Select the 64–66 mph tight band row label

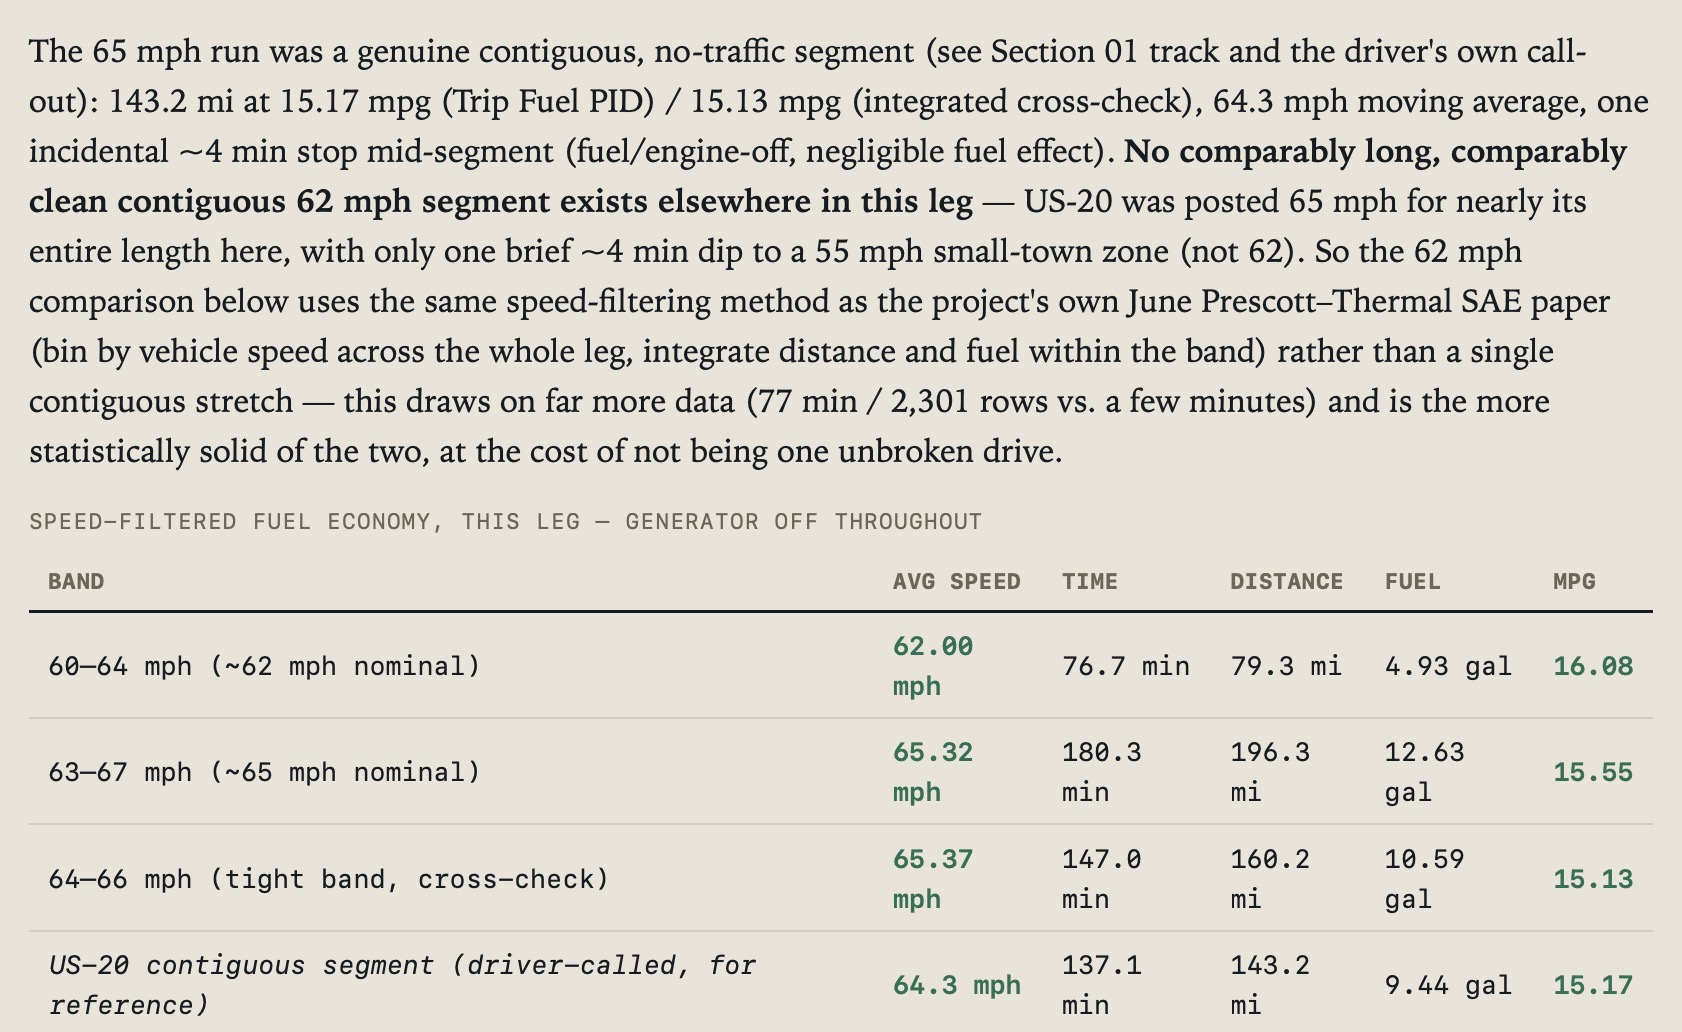[328, 879]
